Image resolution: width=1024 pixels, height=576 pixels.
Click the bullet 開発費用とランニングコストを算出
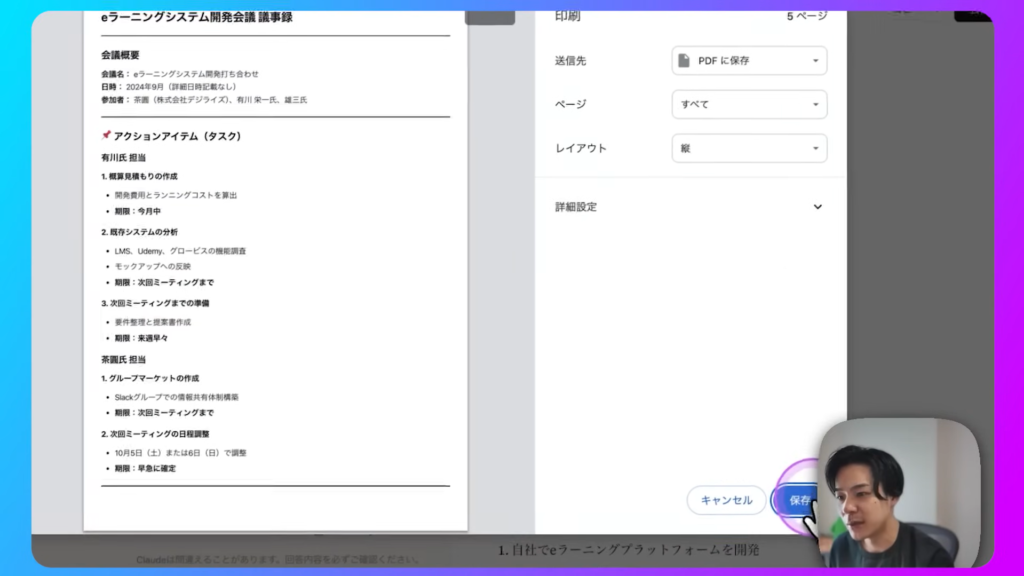coord(176,195)
